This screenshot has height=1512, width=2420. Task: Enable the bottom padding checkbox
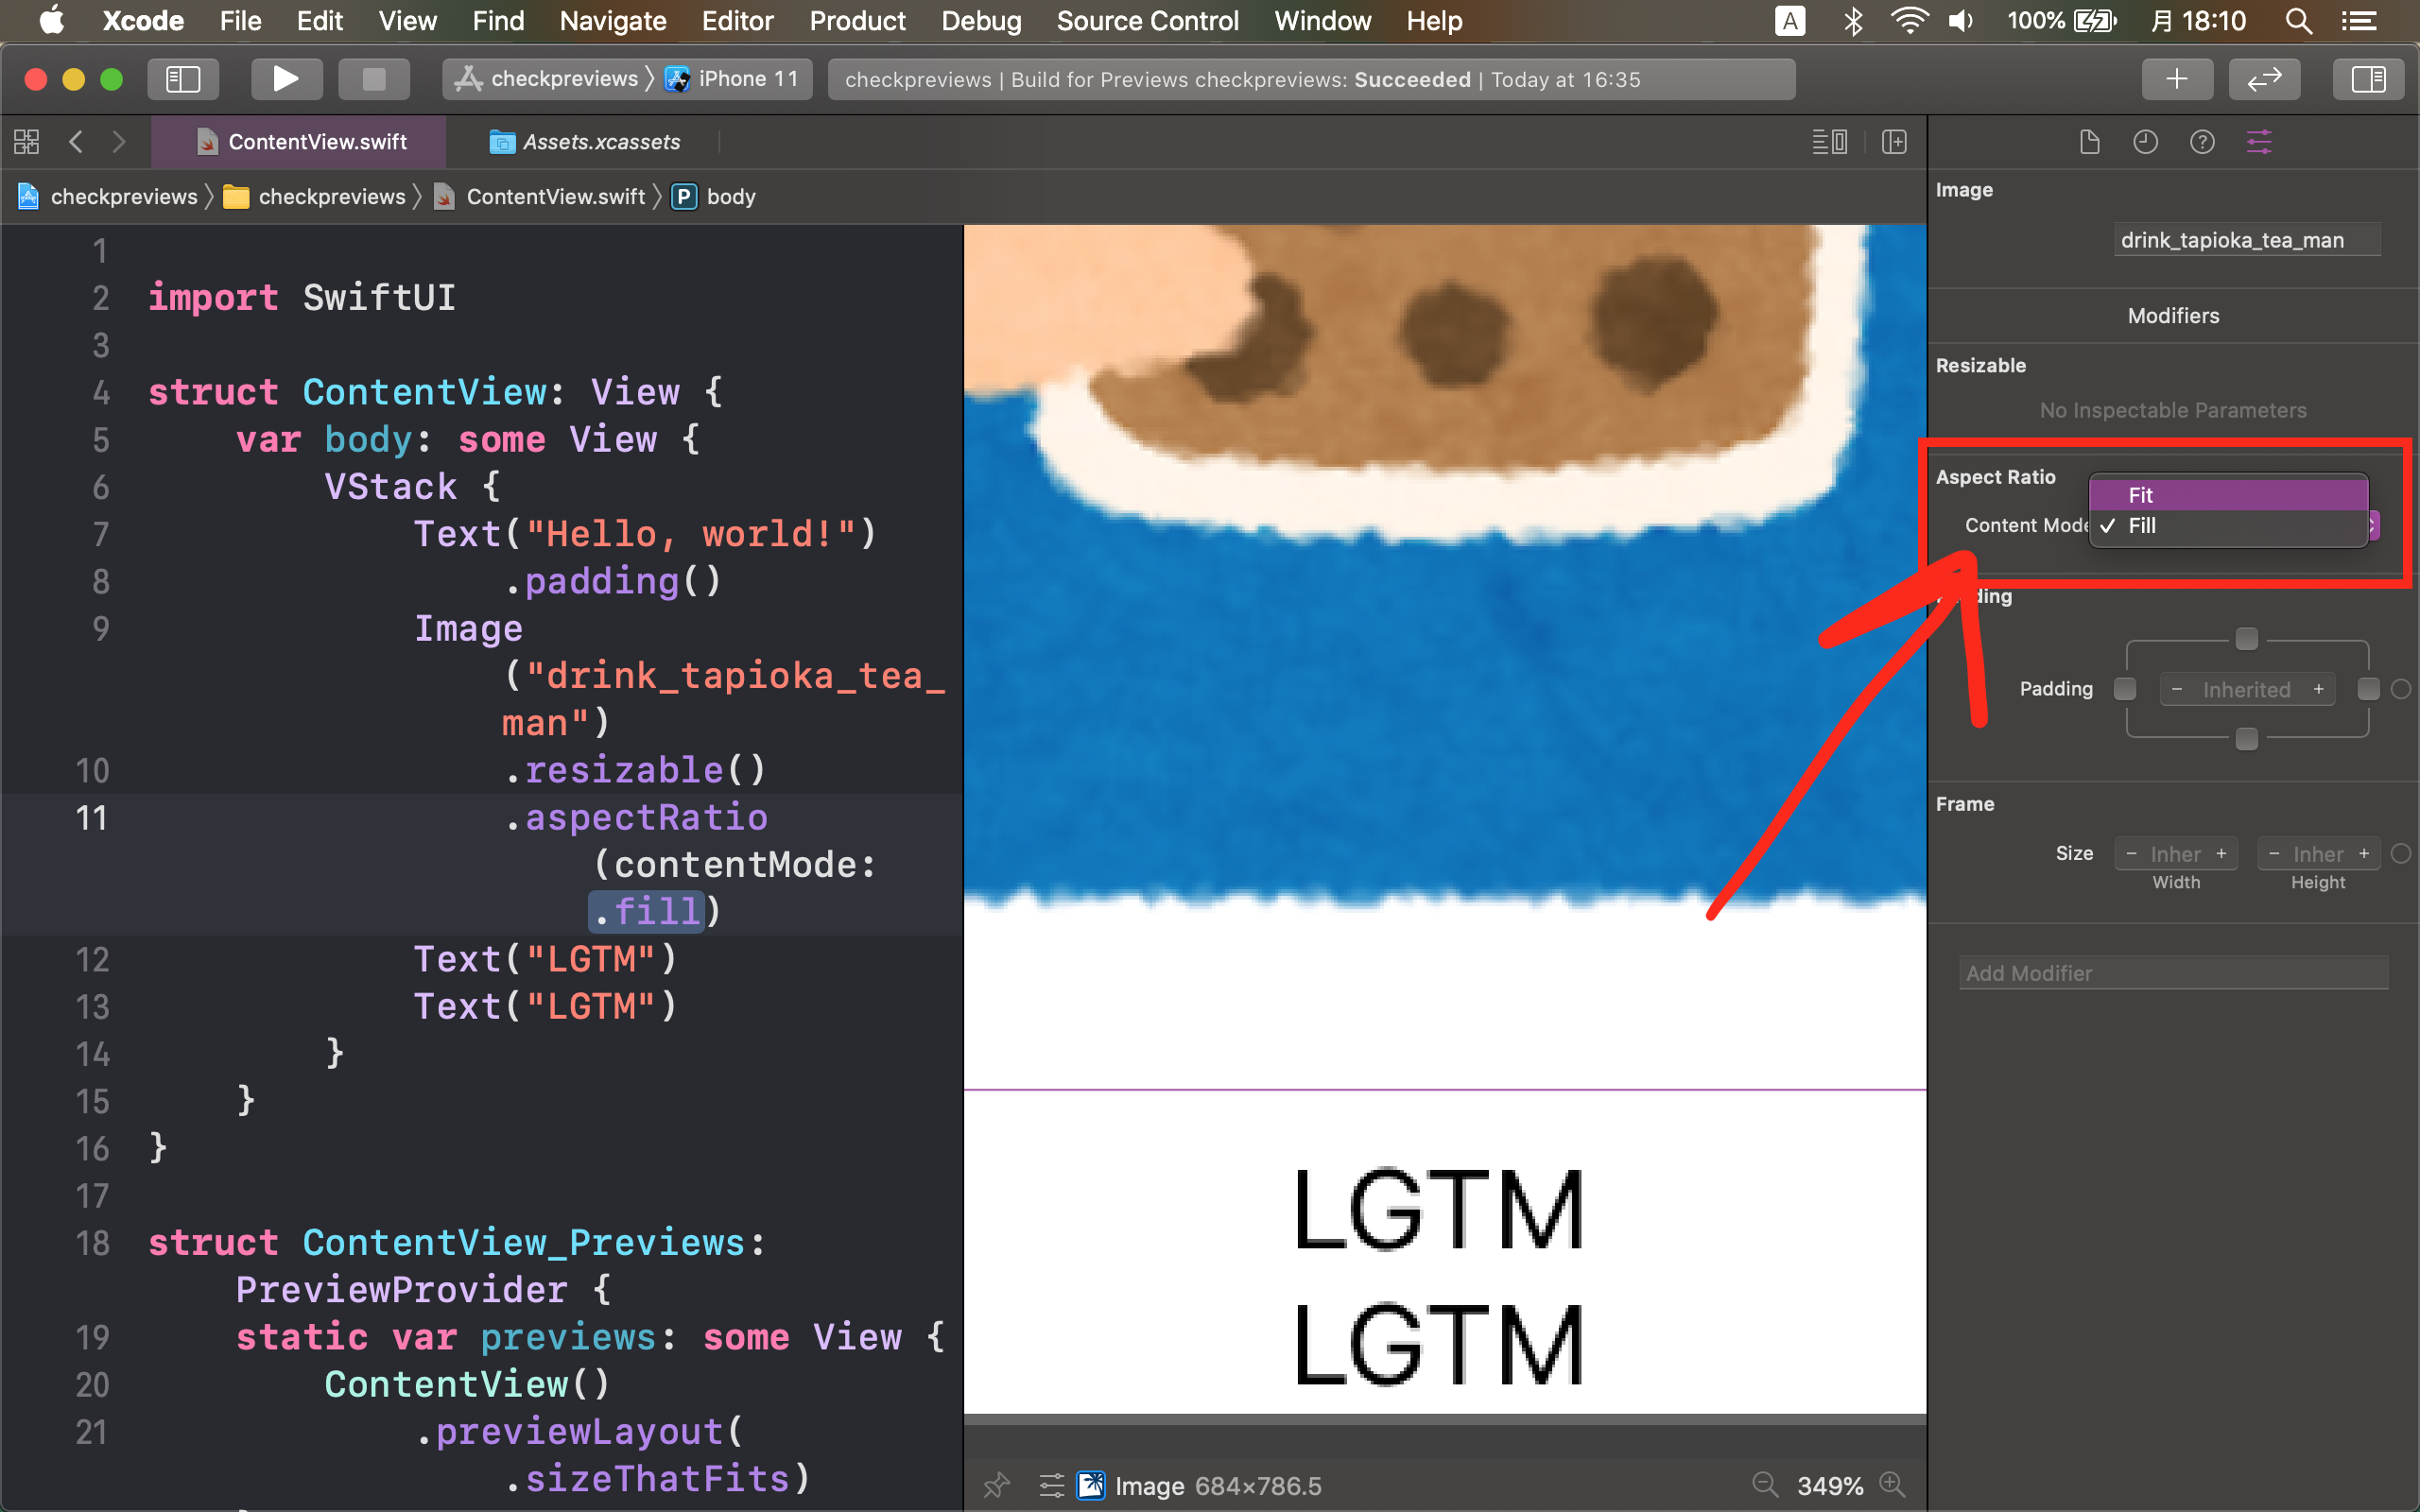[x=2246, y=739]
